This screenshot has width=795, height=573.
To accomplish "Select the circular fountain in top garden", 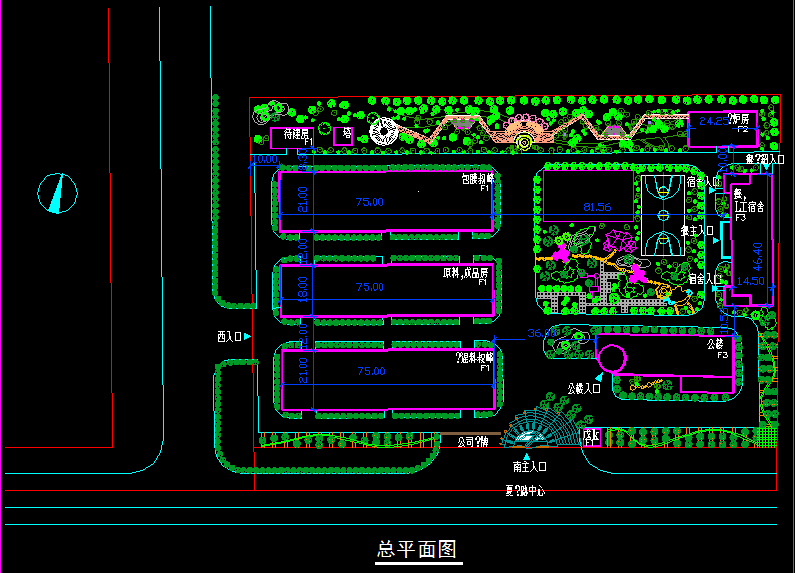I will (525, 143).
